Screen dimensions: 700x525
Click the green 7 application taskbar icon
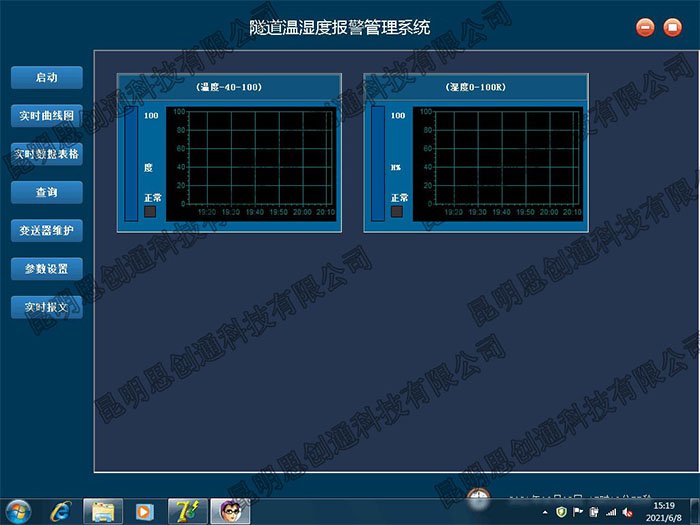(x=186, y=510)
